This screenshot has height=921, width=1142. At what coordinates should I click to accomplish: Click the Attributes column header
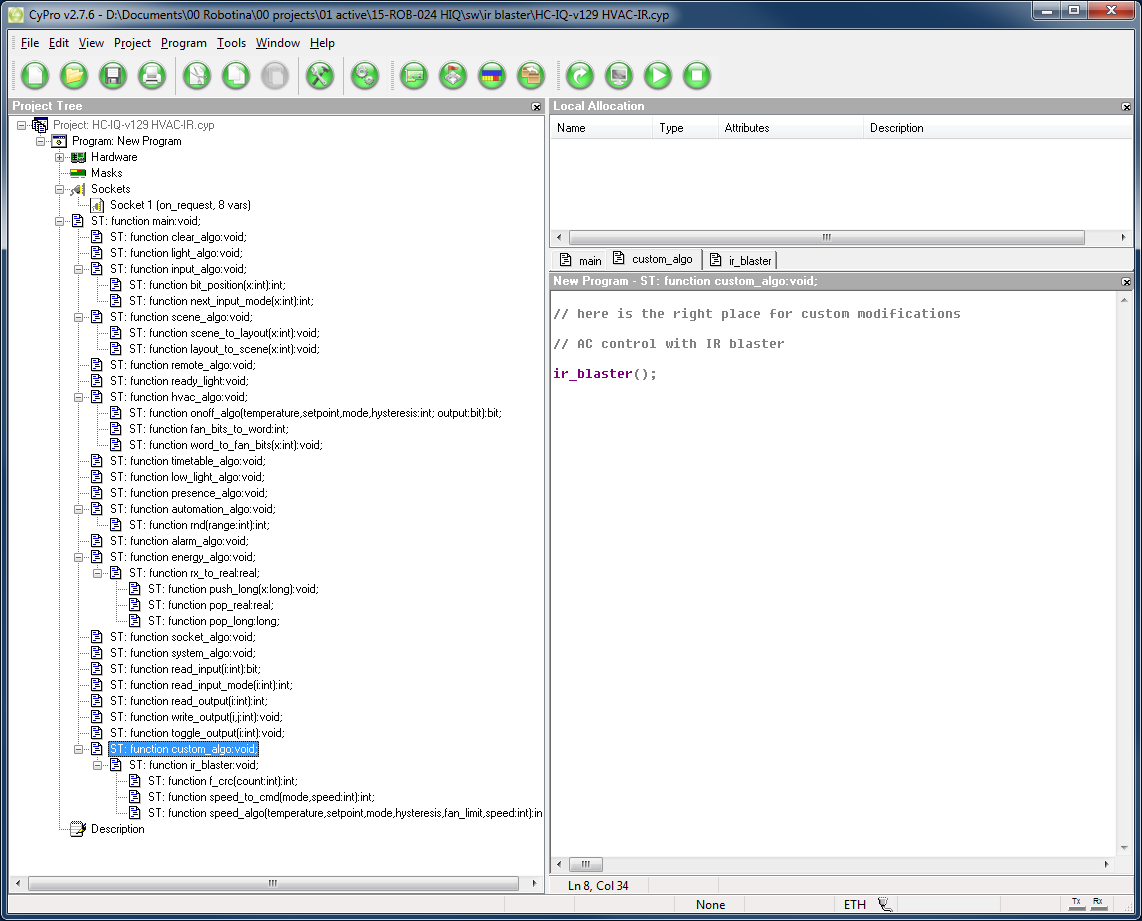[x=747, y=128]
